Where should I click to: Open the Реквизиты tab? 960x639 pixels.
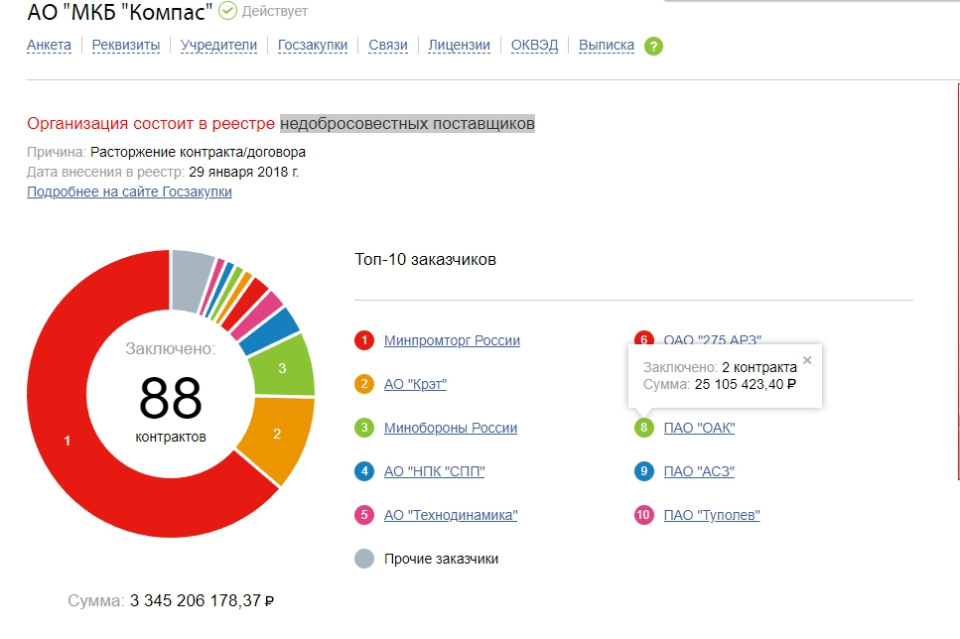click(126, 45)
